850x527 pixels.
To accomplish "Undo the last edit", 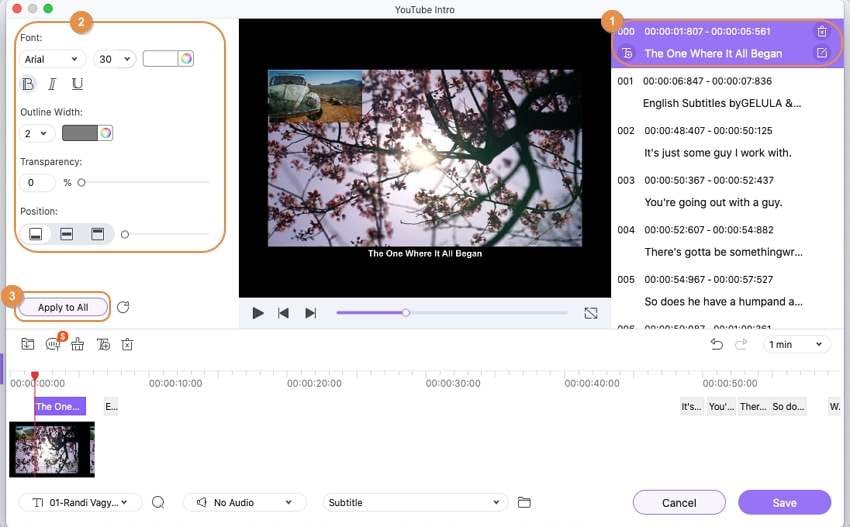I will (x=717, y=344).
